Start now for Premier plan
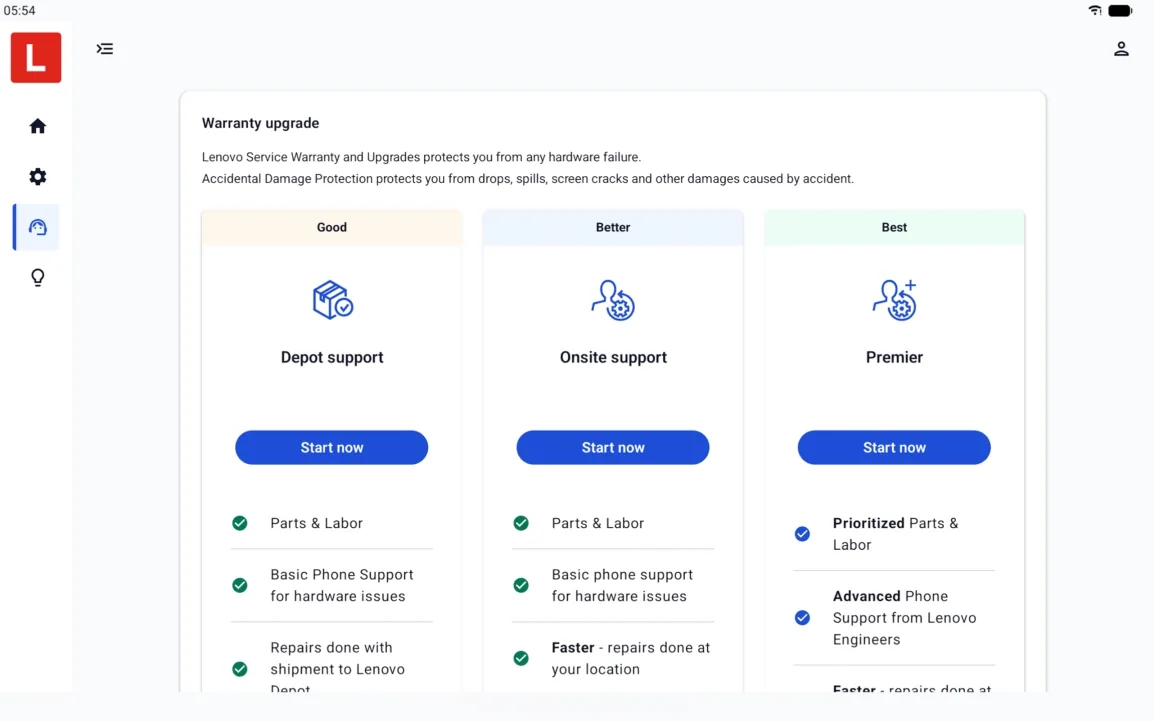Screen dimensions: 1154x721 coord(894,447)
